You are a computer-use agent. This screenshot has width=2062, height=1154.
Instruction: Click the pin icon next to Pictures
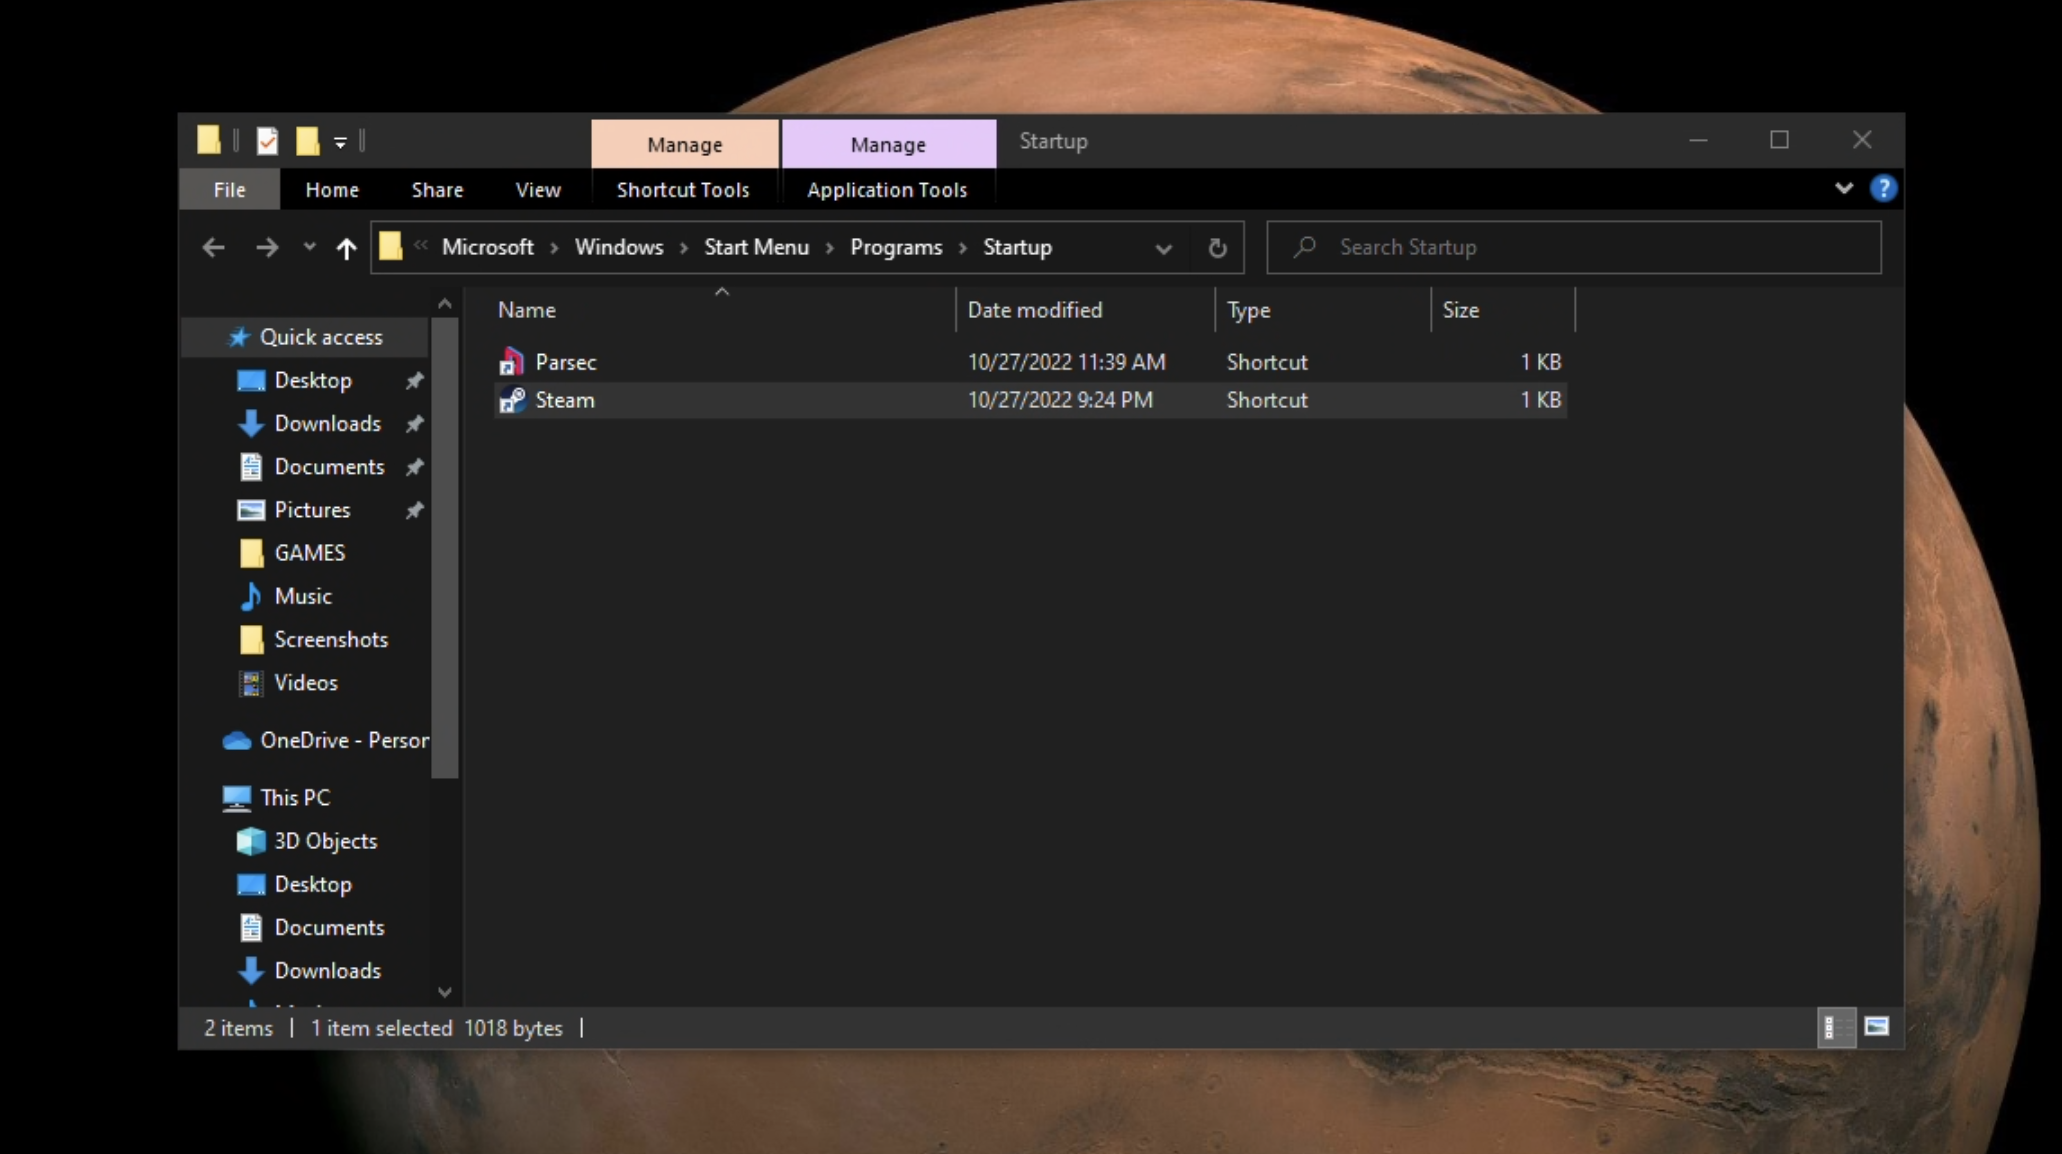(414, 510)
